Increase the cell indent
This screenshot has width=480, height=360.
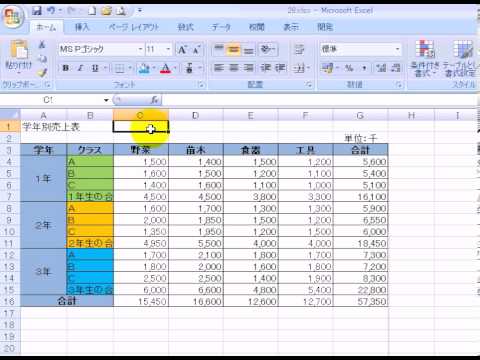(280, 68)
